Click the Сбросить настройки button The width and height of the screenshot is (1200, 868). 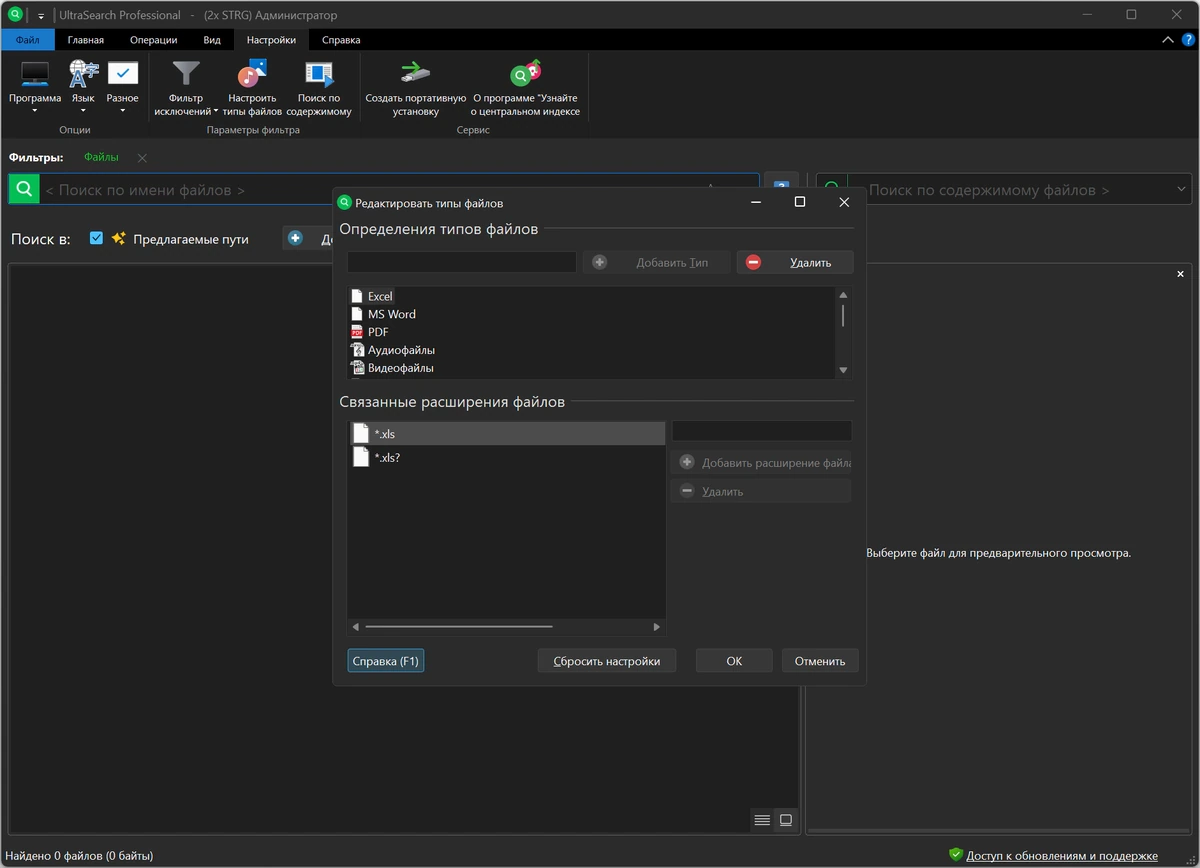tap(607, 661)
